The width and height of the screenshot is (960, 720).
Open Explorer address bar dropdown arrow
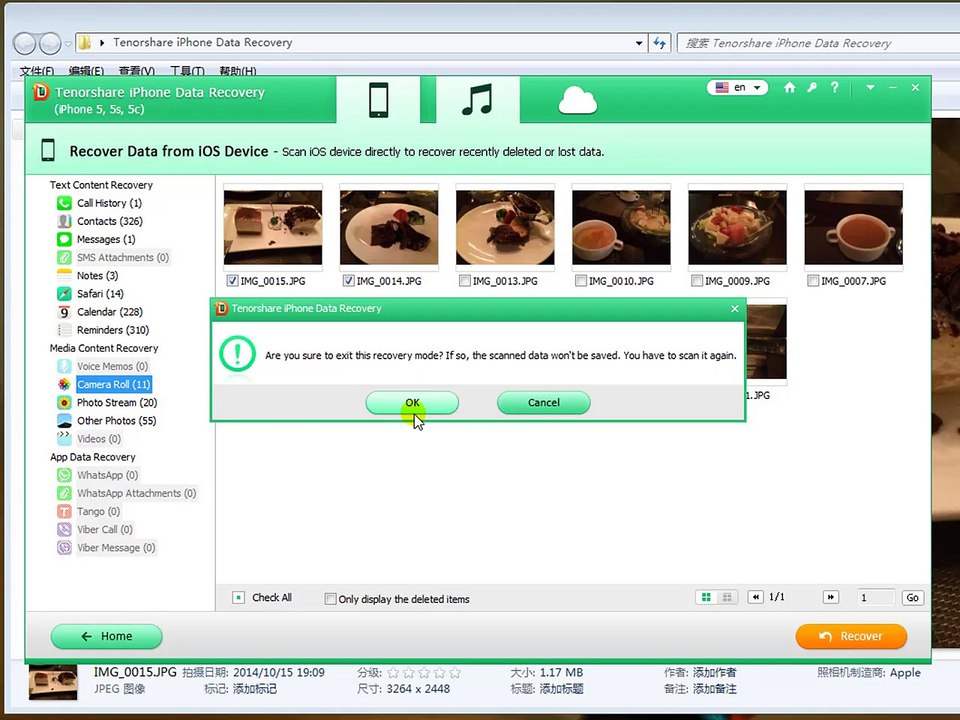pos(639,43)
